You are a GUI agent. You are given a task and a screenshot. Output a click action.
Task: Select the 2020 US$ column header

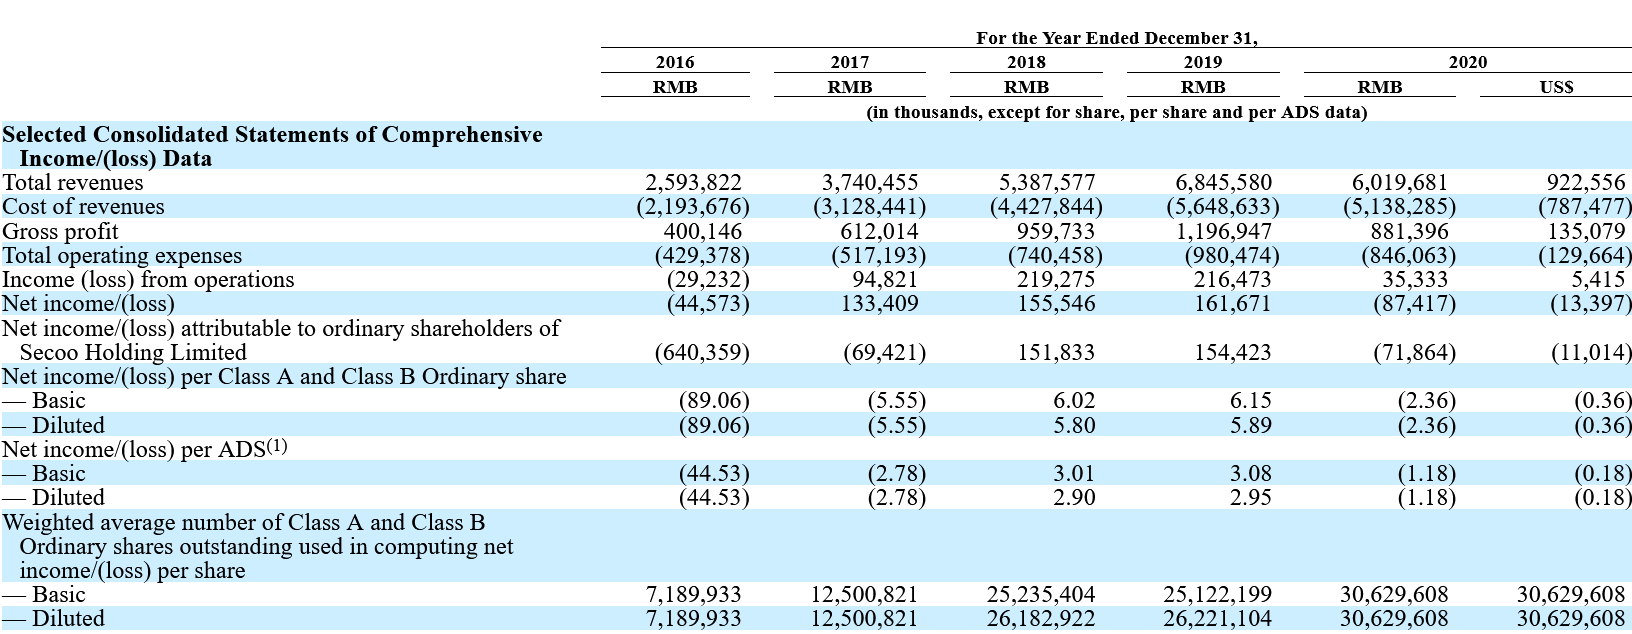(x=1556, y=87)
